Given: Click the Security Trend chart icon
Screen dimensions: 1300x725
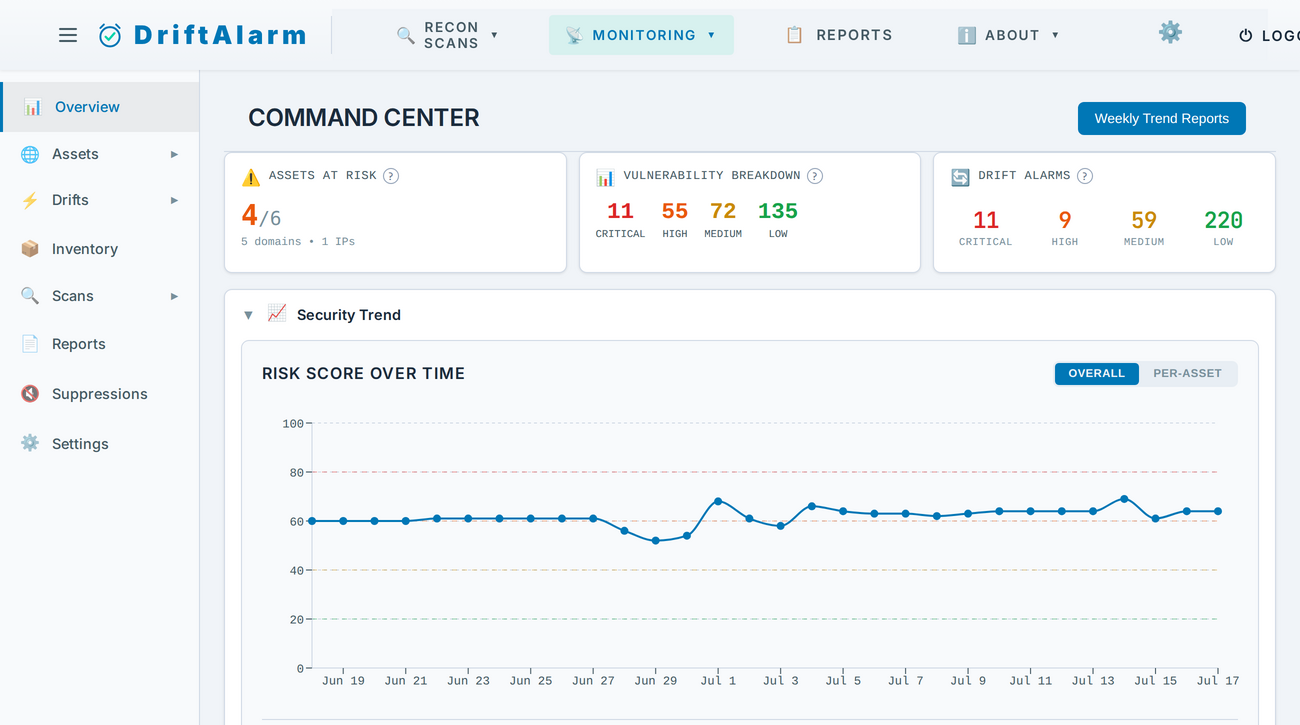Looking at the screenshot, I should tap(277, 314).
